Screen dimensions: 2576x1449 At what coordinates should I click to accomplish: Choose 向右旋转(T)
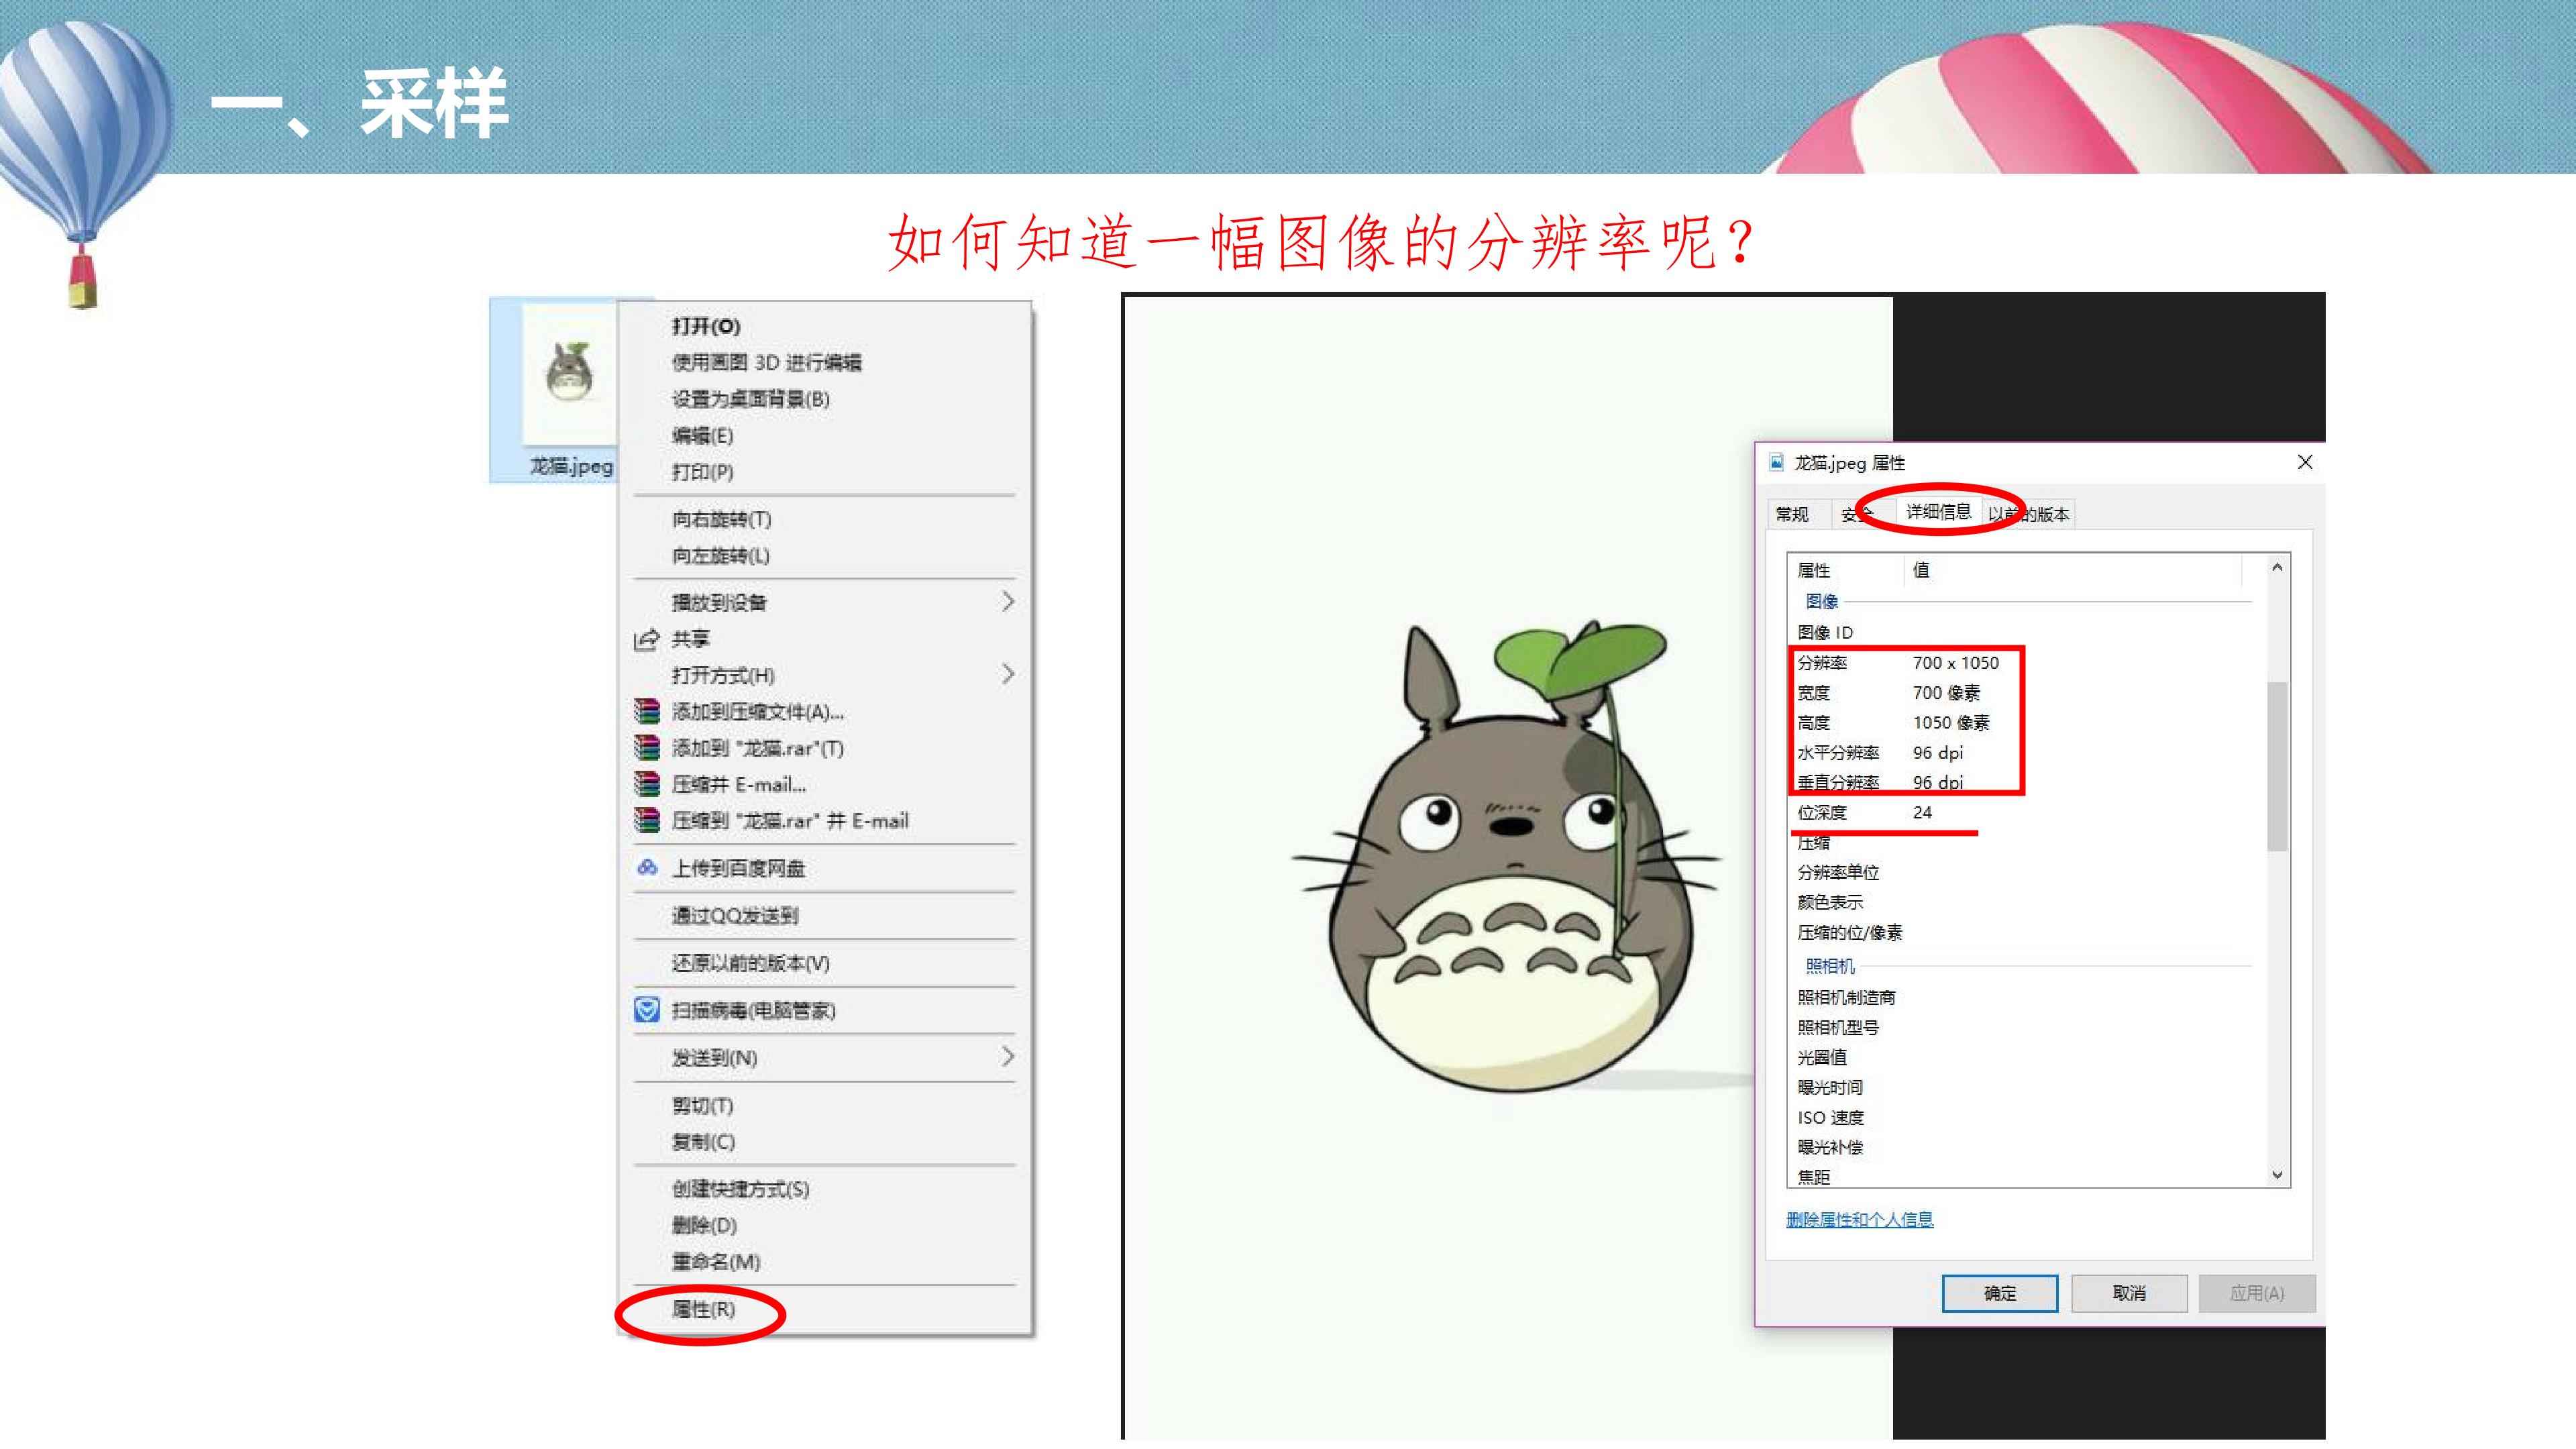click(x=722, y=519)
